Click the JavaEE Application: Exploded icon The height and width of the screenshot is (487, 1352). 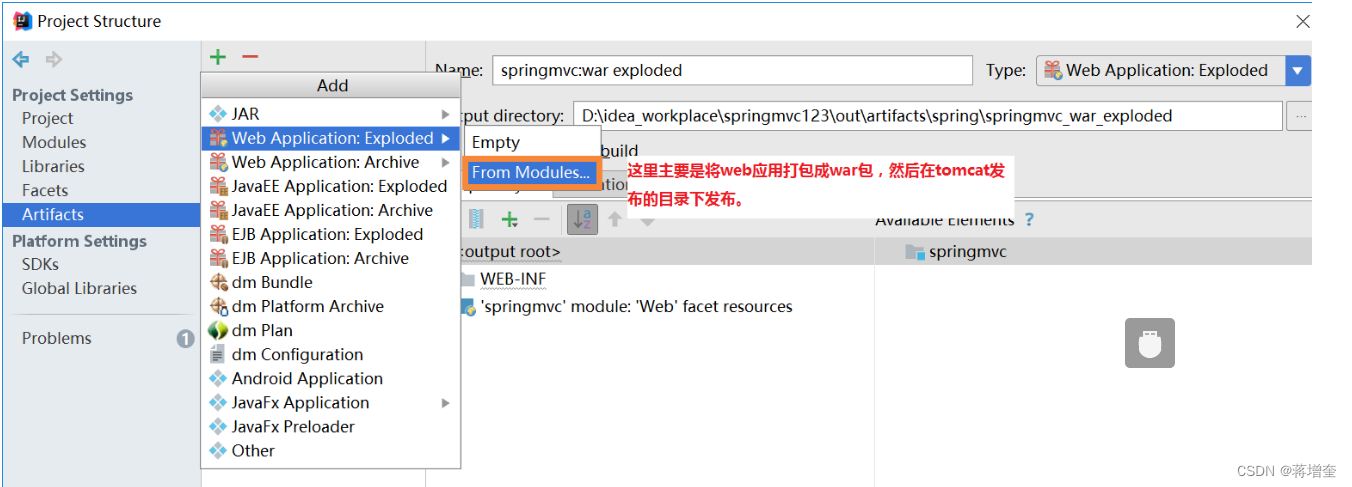(x=218, y=186)
